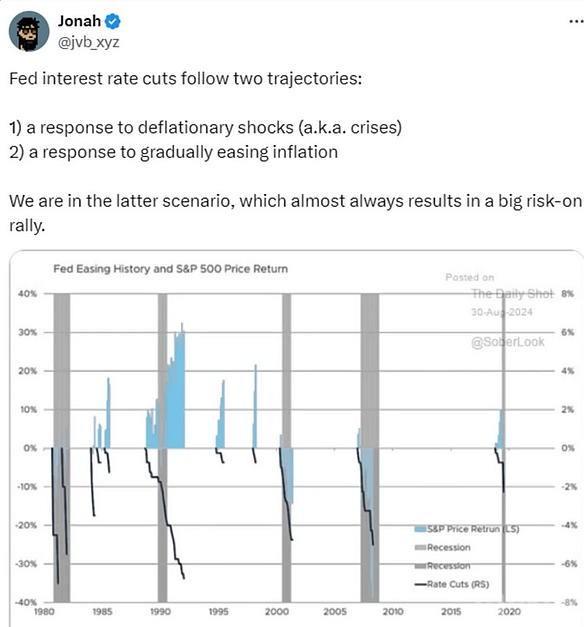Open Jonah's profile avatar
The height and width of the screenshot is (627, 584).
point(29,31)
